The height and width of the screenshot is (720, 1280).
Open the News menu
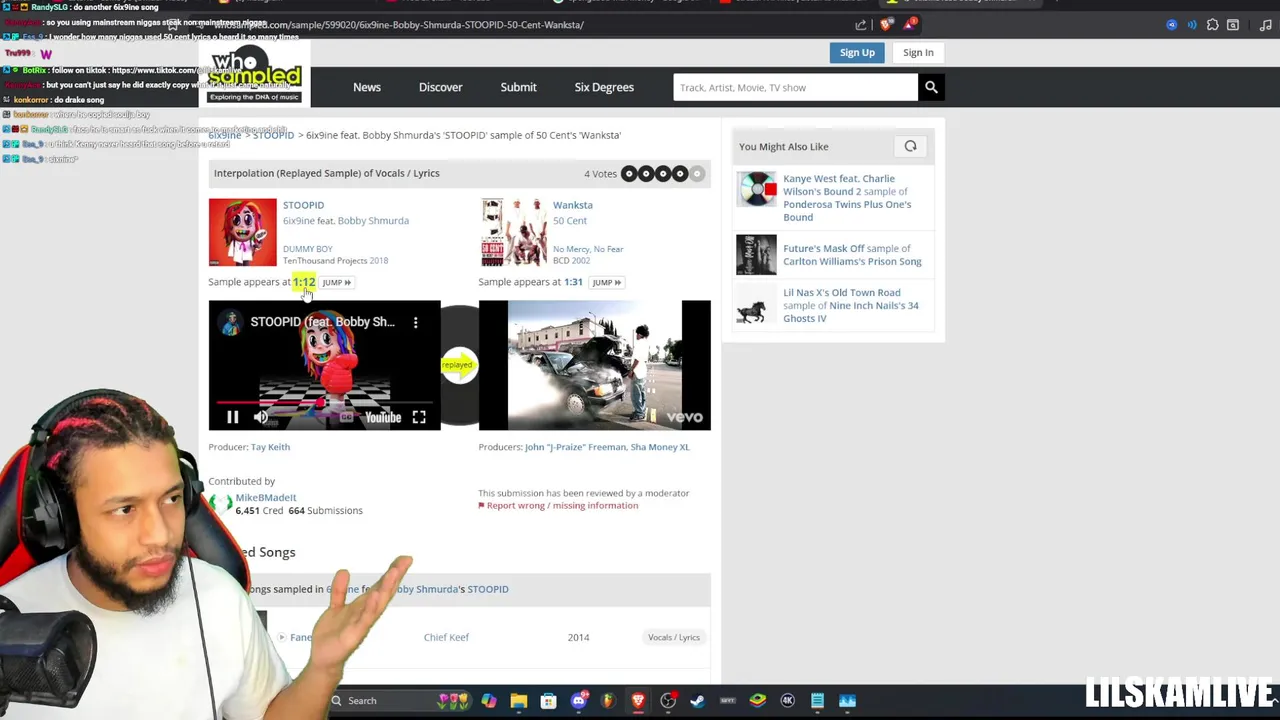(367, 87)
